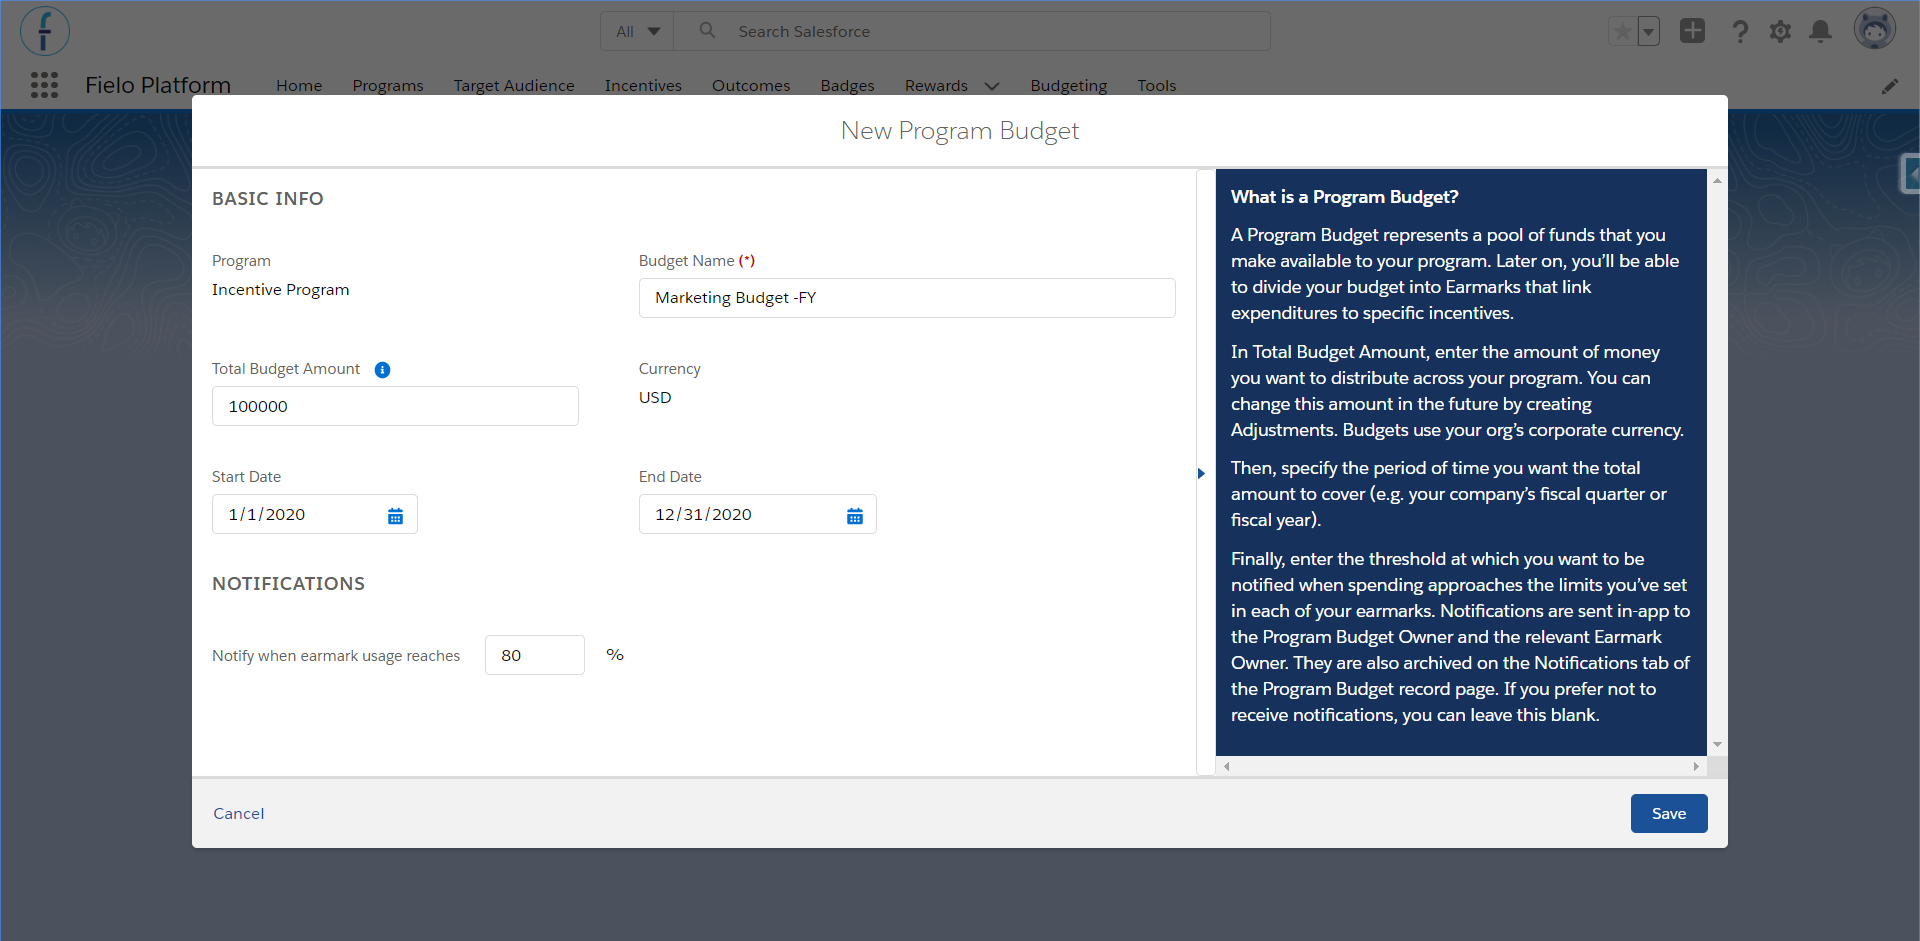
Task: Click the 'Incentive Program' program value
Action: click(281, 290)
